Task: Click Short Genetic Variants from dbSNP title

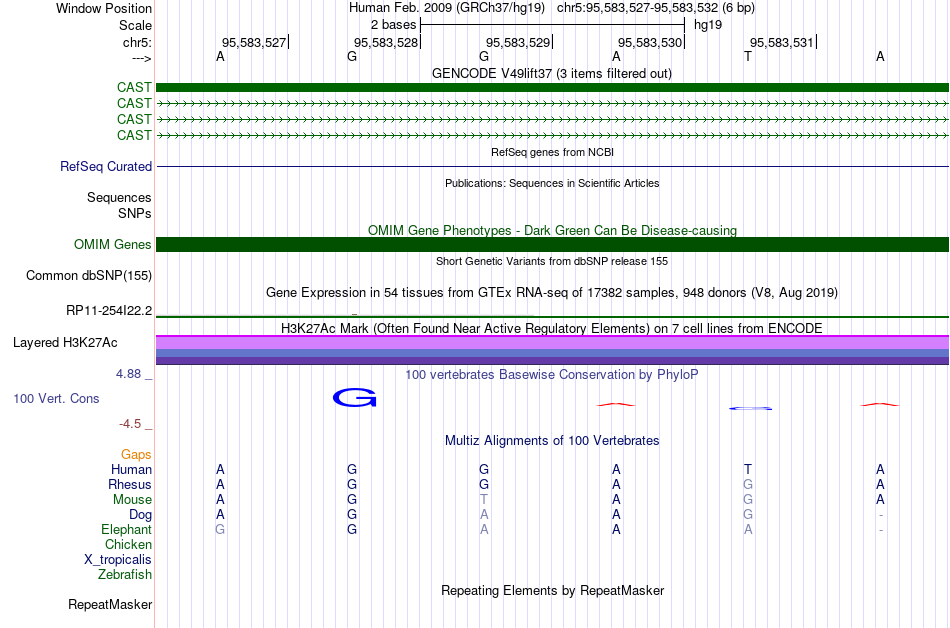Action: click(x=552, y=261)
